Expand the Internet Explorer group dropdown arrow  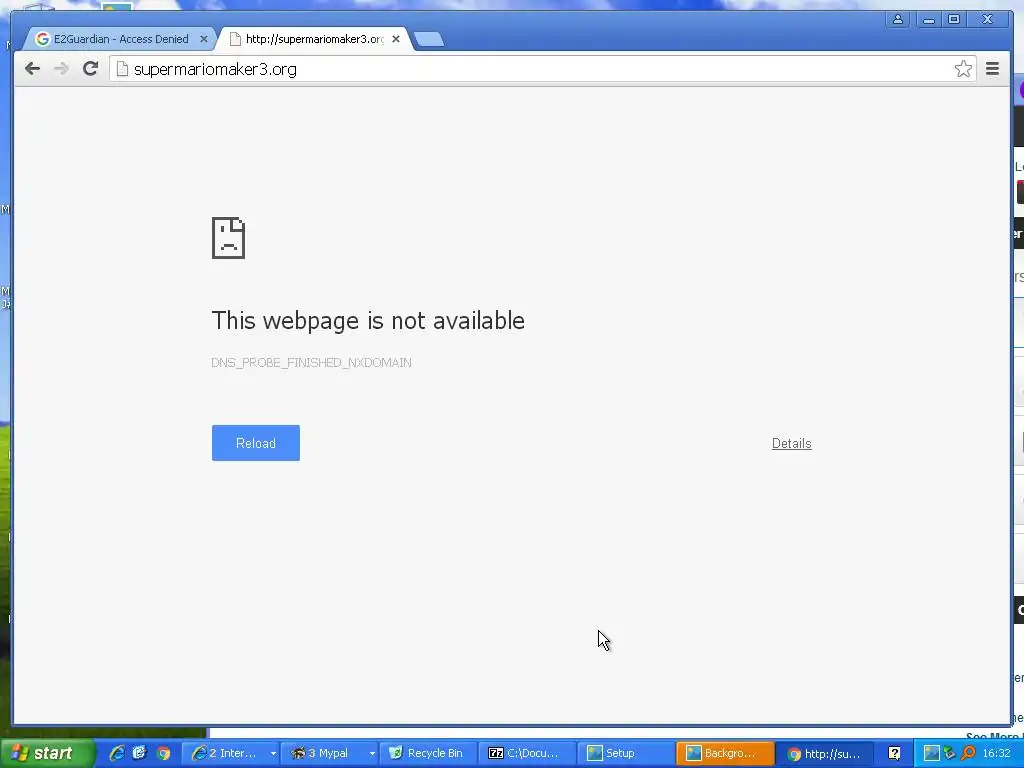click(272, 754)
